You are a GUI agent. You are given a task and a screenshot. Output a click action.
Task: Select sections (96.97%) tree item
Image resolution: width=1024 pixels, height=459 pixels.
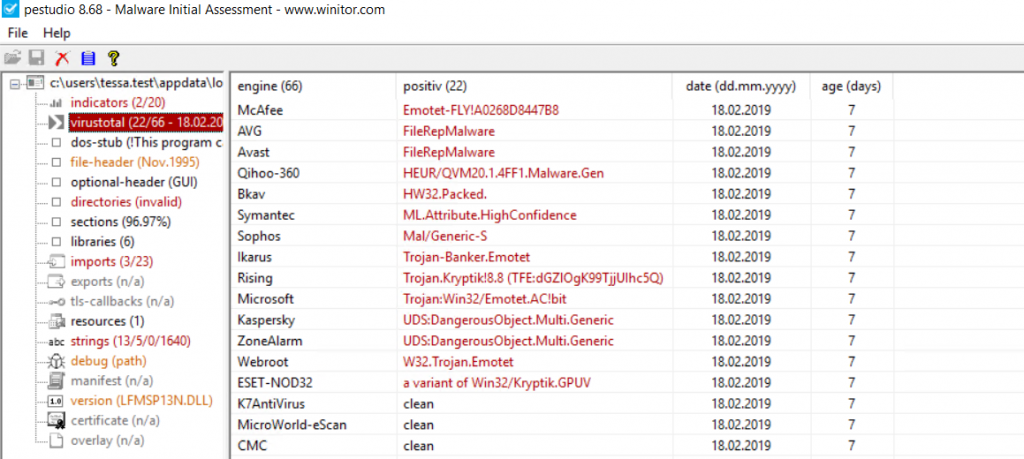(x=120, y=222)
